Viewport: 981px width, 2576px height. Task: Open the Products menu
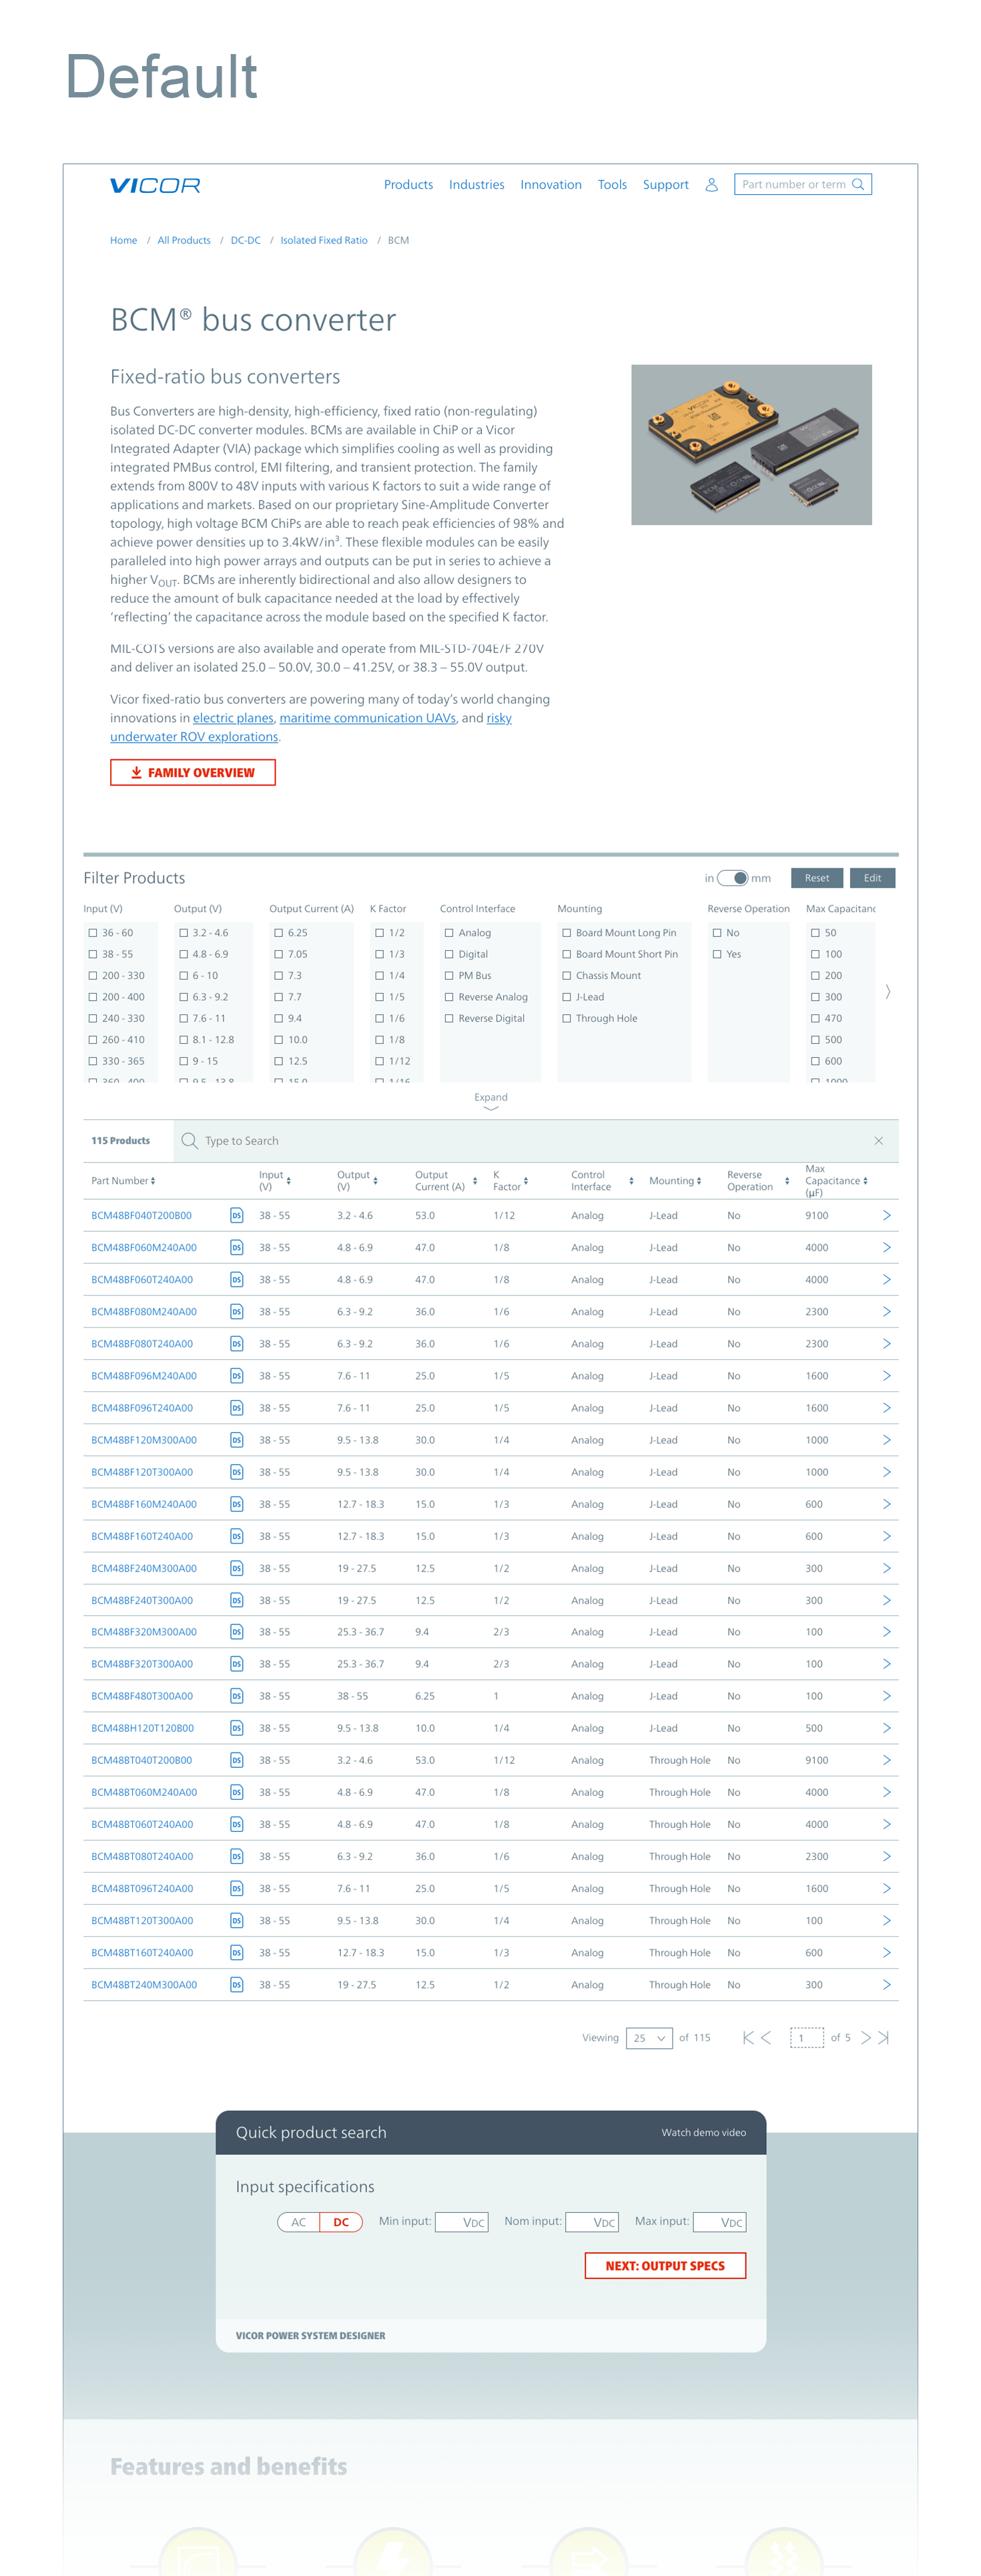tap(408, 185)
